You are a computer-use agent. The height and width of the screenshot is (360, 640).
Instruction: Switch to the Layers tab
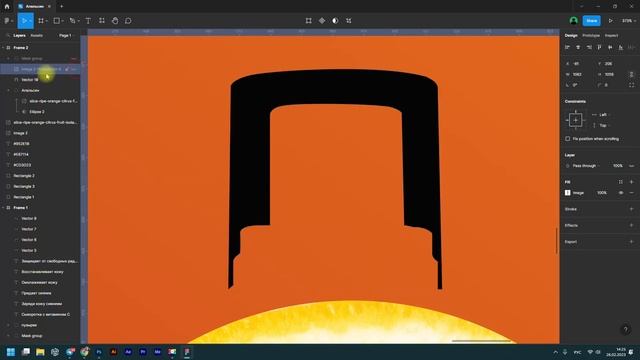19,36
